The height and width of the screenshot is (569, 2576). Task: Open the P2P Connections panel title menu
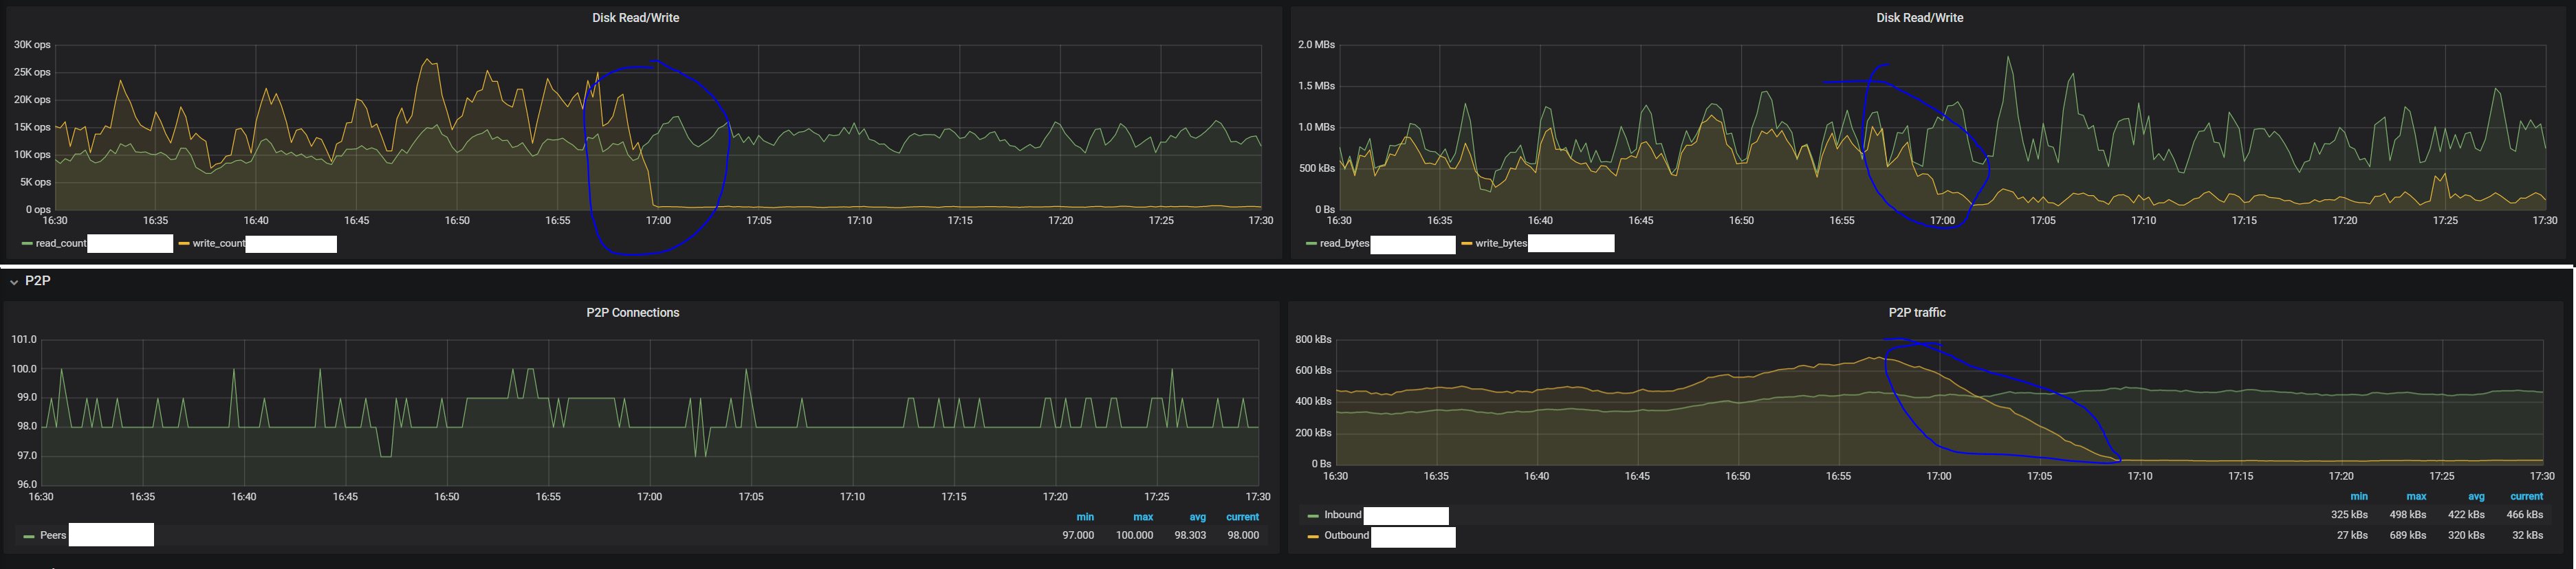click(632, 313)
